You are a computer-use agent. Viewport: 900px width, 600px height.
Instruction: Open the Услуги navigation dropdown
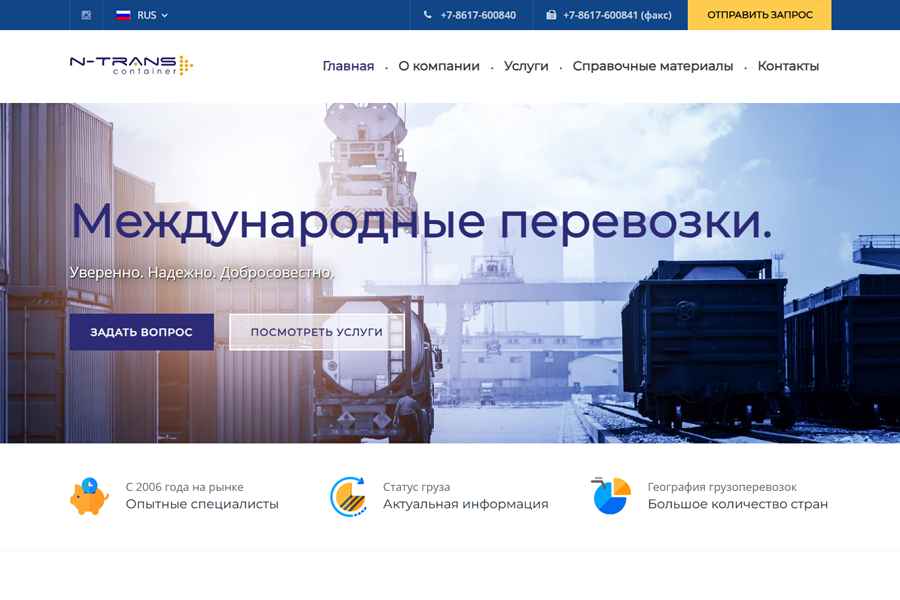point(525,66)
